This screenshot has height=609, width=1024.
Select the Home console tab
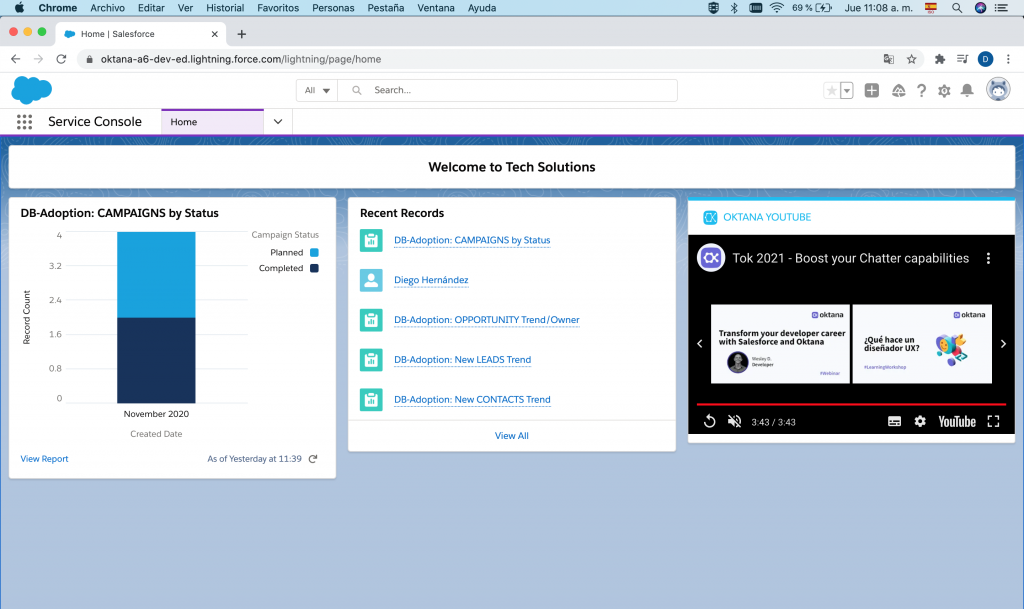click(x=212, y=122)
